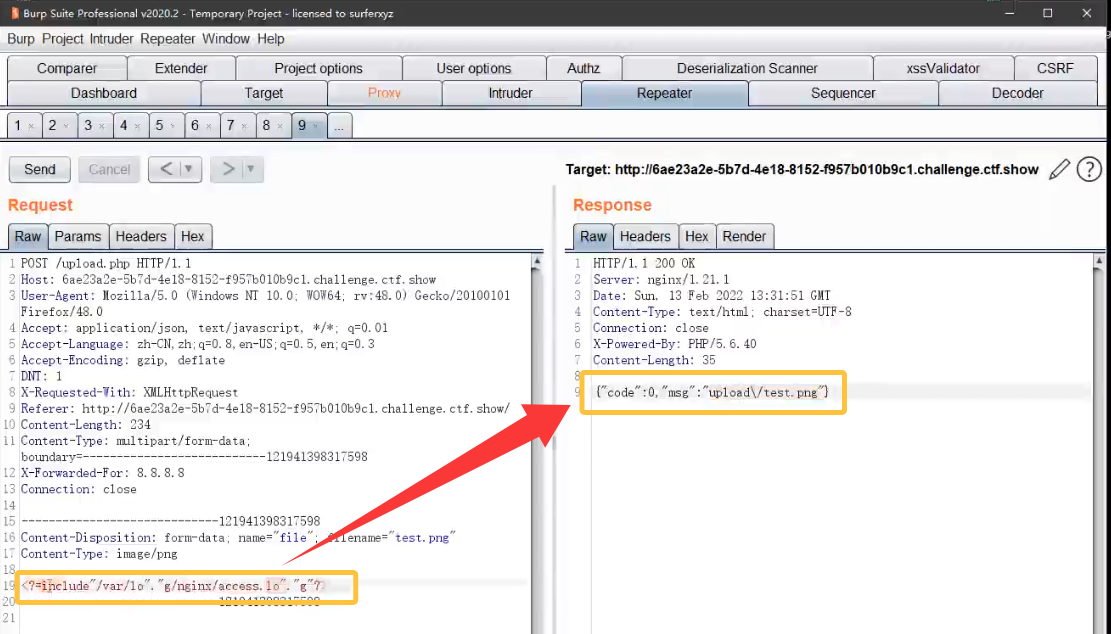Click the request pane scroll up arrow

click(537, 261)
